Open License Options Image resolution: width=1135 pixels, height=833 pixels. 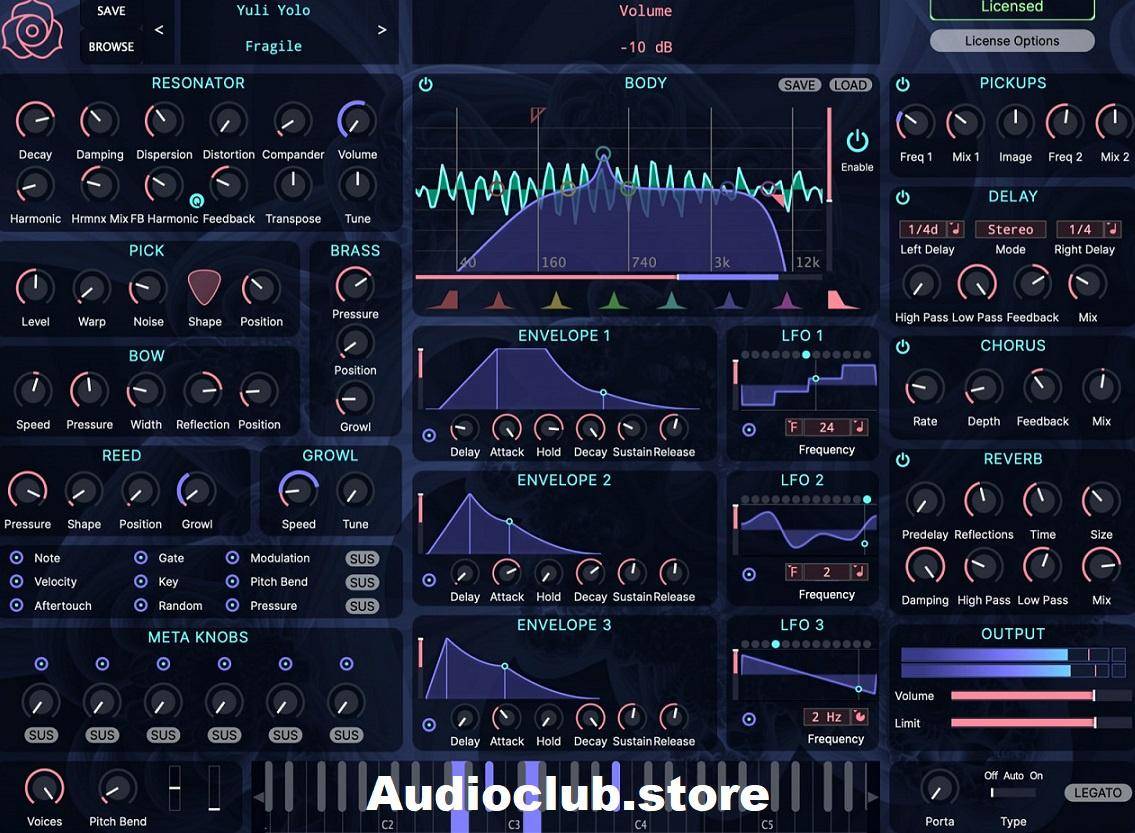(1012, 41)
